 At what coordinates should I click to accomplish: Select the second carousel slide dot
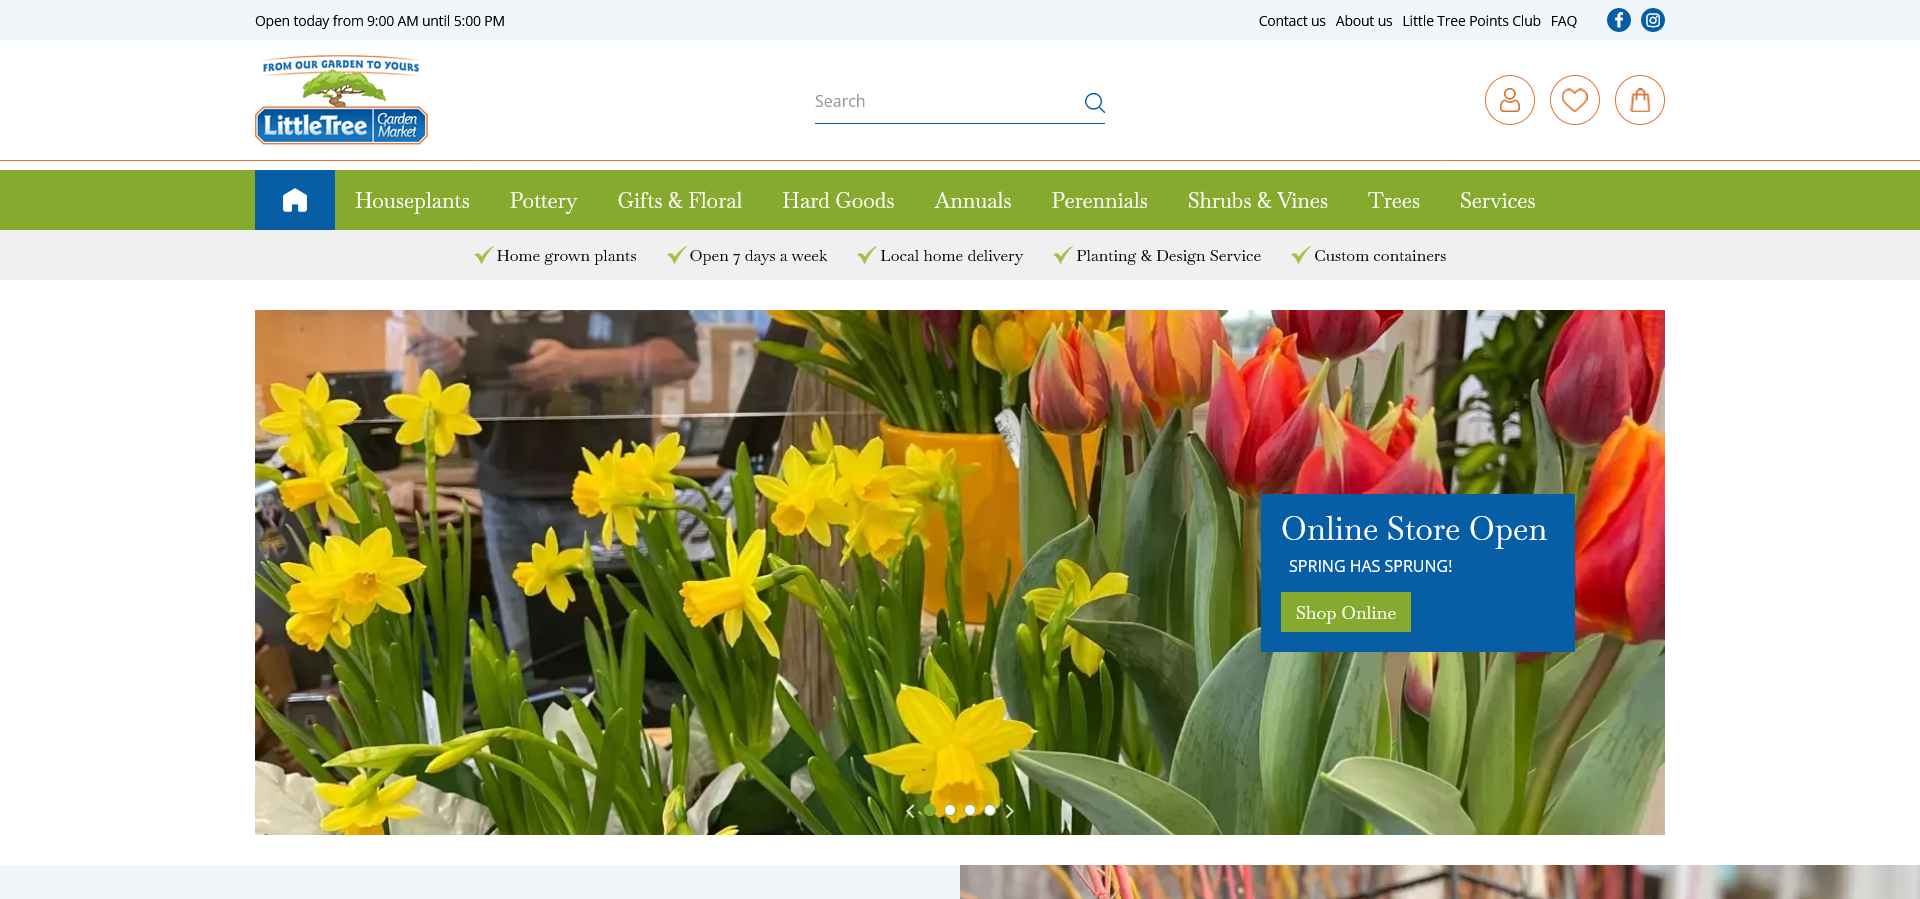pos(950,810)
